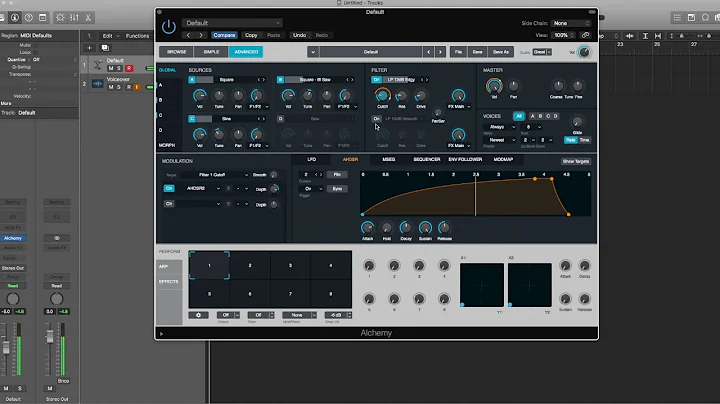The height and width of the screenshot is (404, 720).
Task: Click the plugin link chain icon
Action: tap(585, 35)
